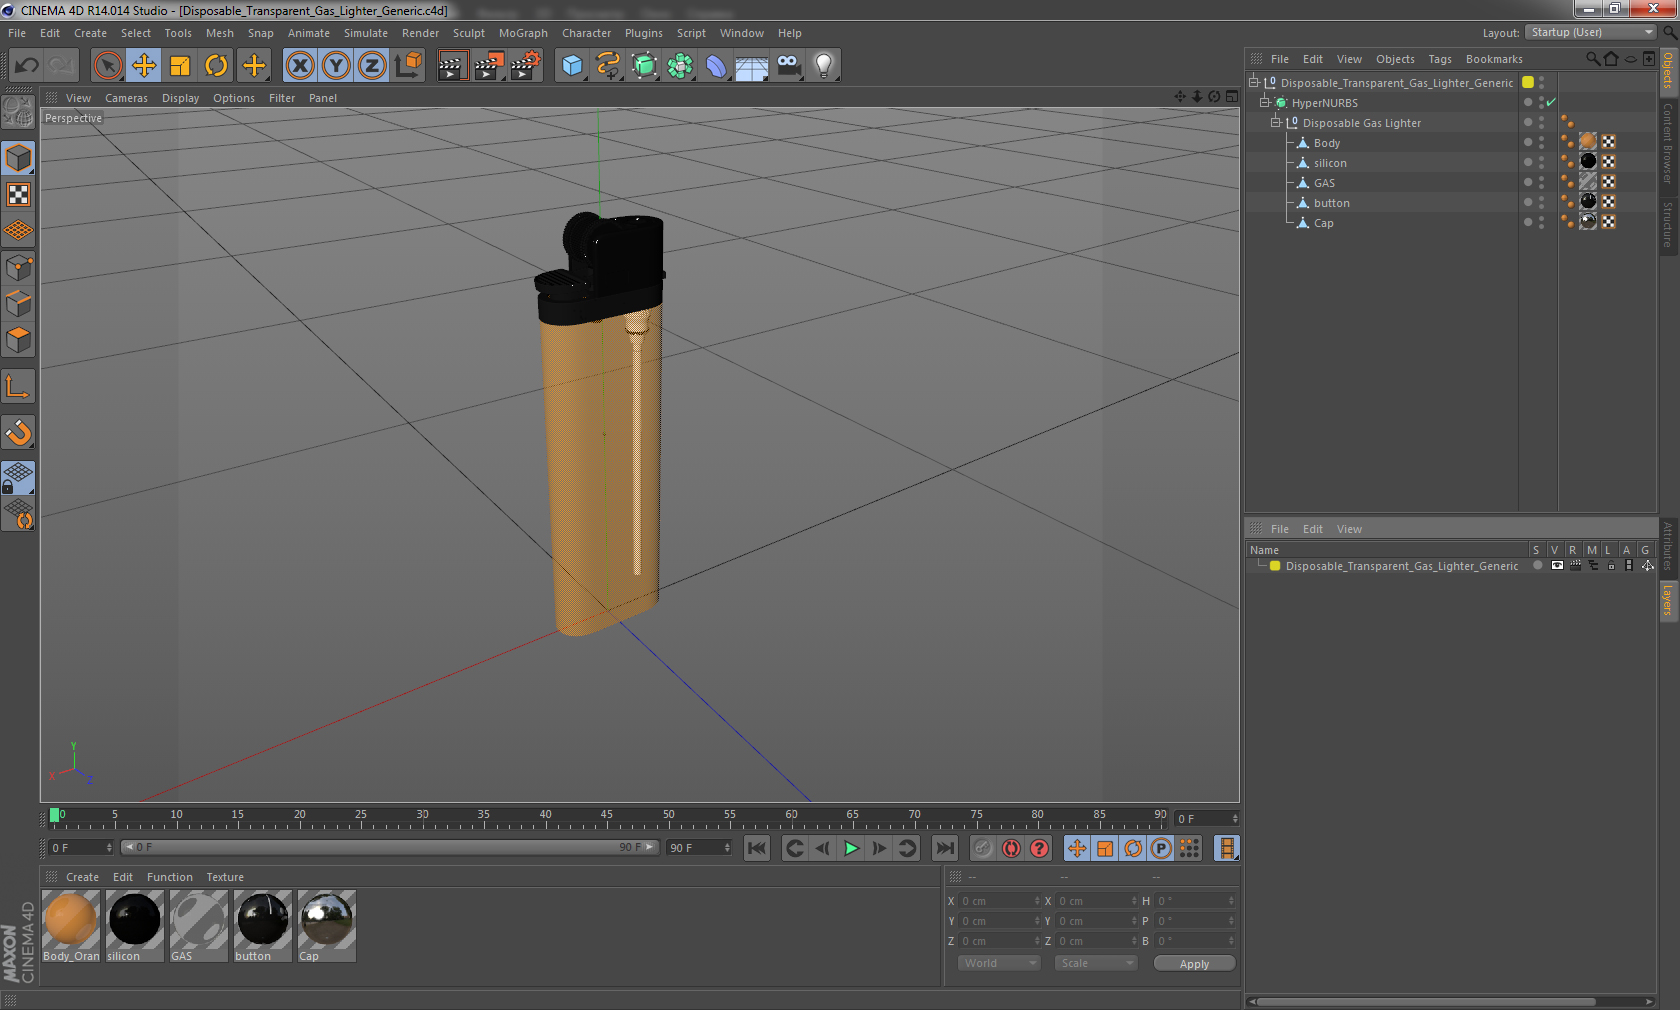Viewport: 1680px width, 1010px height.
Task: Click the Content Browser side tab
Action: click(1668, 143)
